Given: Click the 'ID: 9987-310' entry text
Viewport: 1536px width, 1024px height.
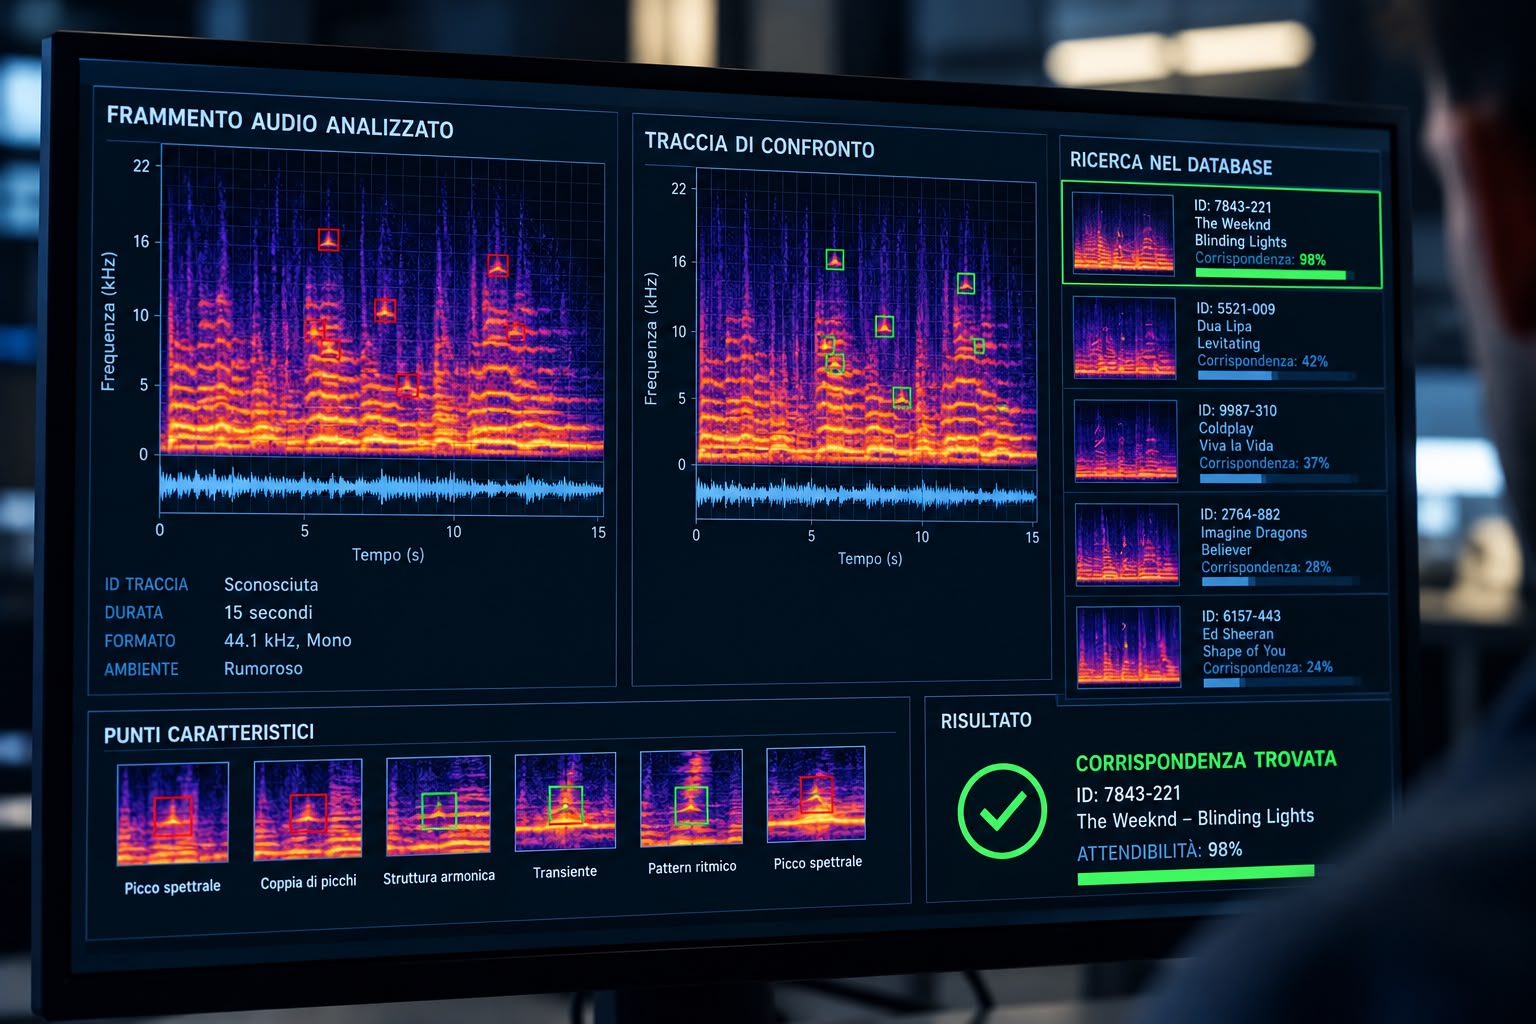Looking at the screenshot, I should tap(1238, 410).
